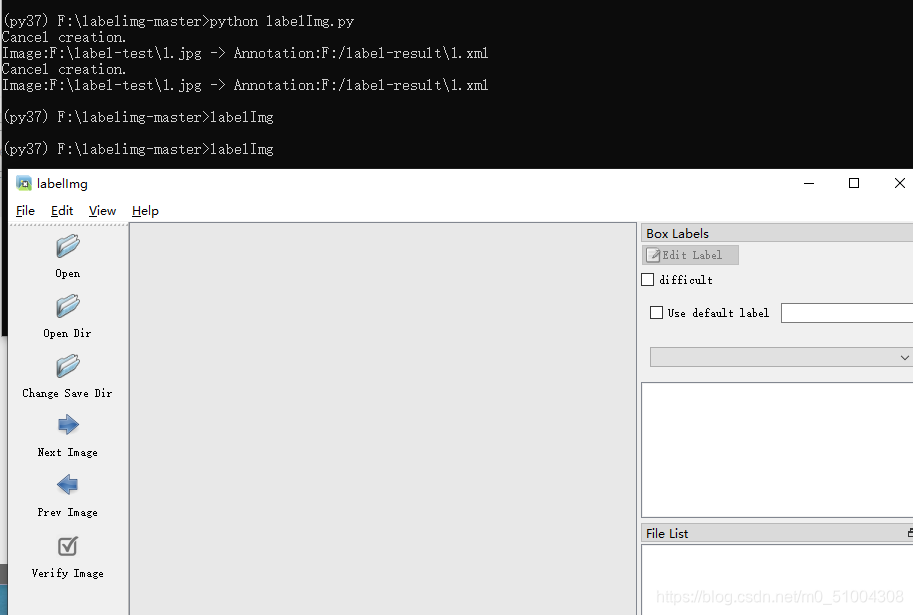Screen dimensions: 913x615
Task: Click the labelImg app icon in title bar
Action: point(24,183)
